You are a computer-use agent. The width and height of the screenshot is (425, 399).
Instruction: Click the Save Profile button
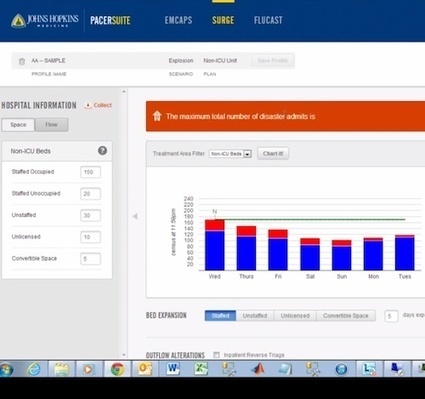pos(273,61)
